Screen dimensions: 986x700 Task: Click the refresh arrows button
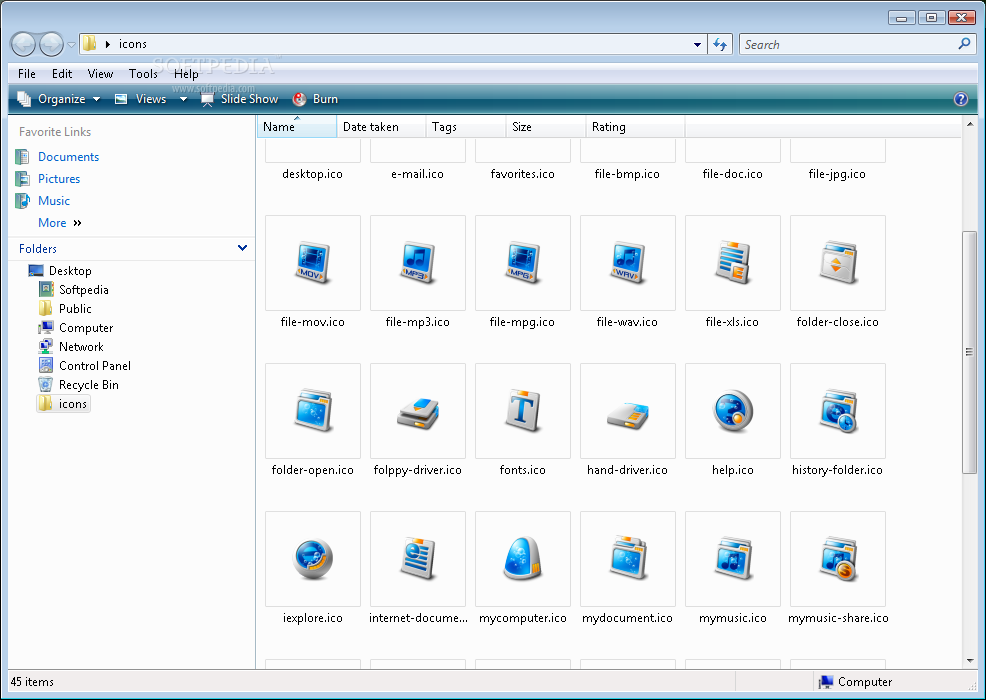(x=720, y=45)
